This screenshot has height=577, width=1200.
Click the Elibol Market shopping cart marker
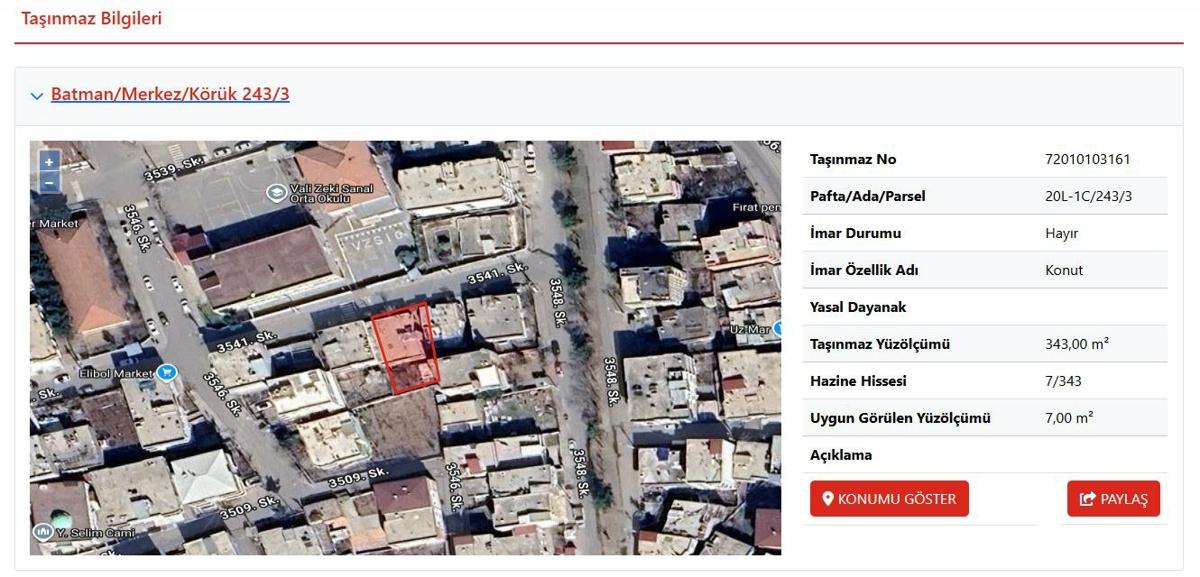167,373
